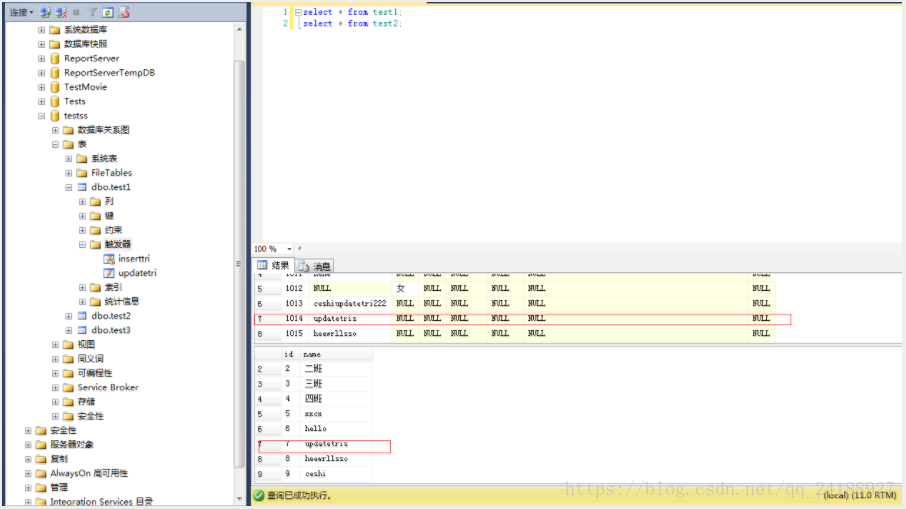This screenshot has width=906, height=509.
Task: Expand the AlwaysOn 高可用性 node
Action: tap(28, 473)
